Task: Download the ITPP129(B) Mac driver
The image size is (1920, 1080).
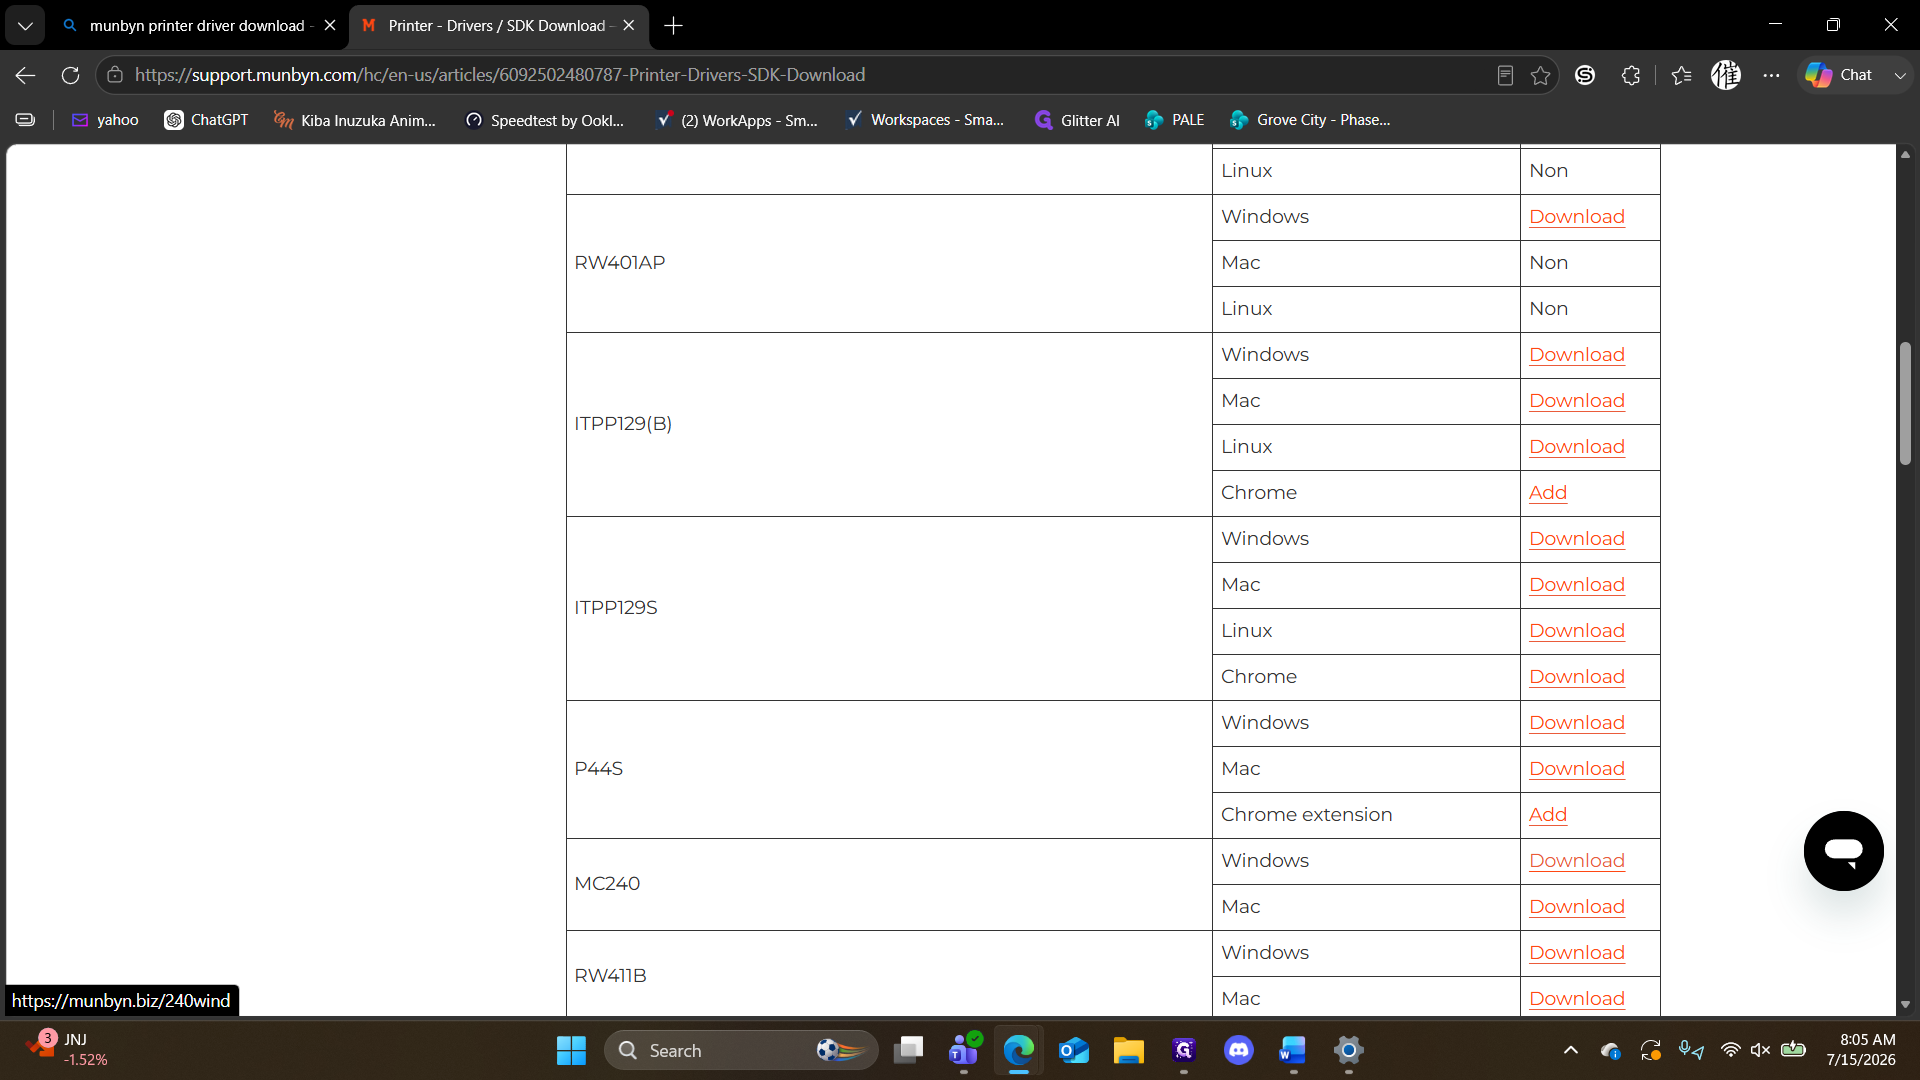Action: click(x=1577, y=401)
